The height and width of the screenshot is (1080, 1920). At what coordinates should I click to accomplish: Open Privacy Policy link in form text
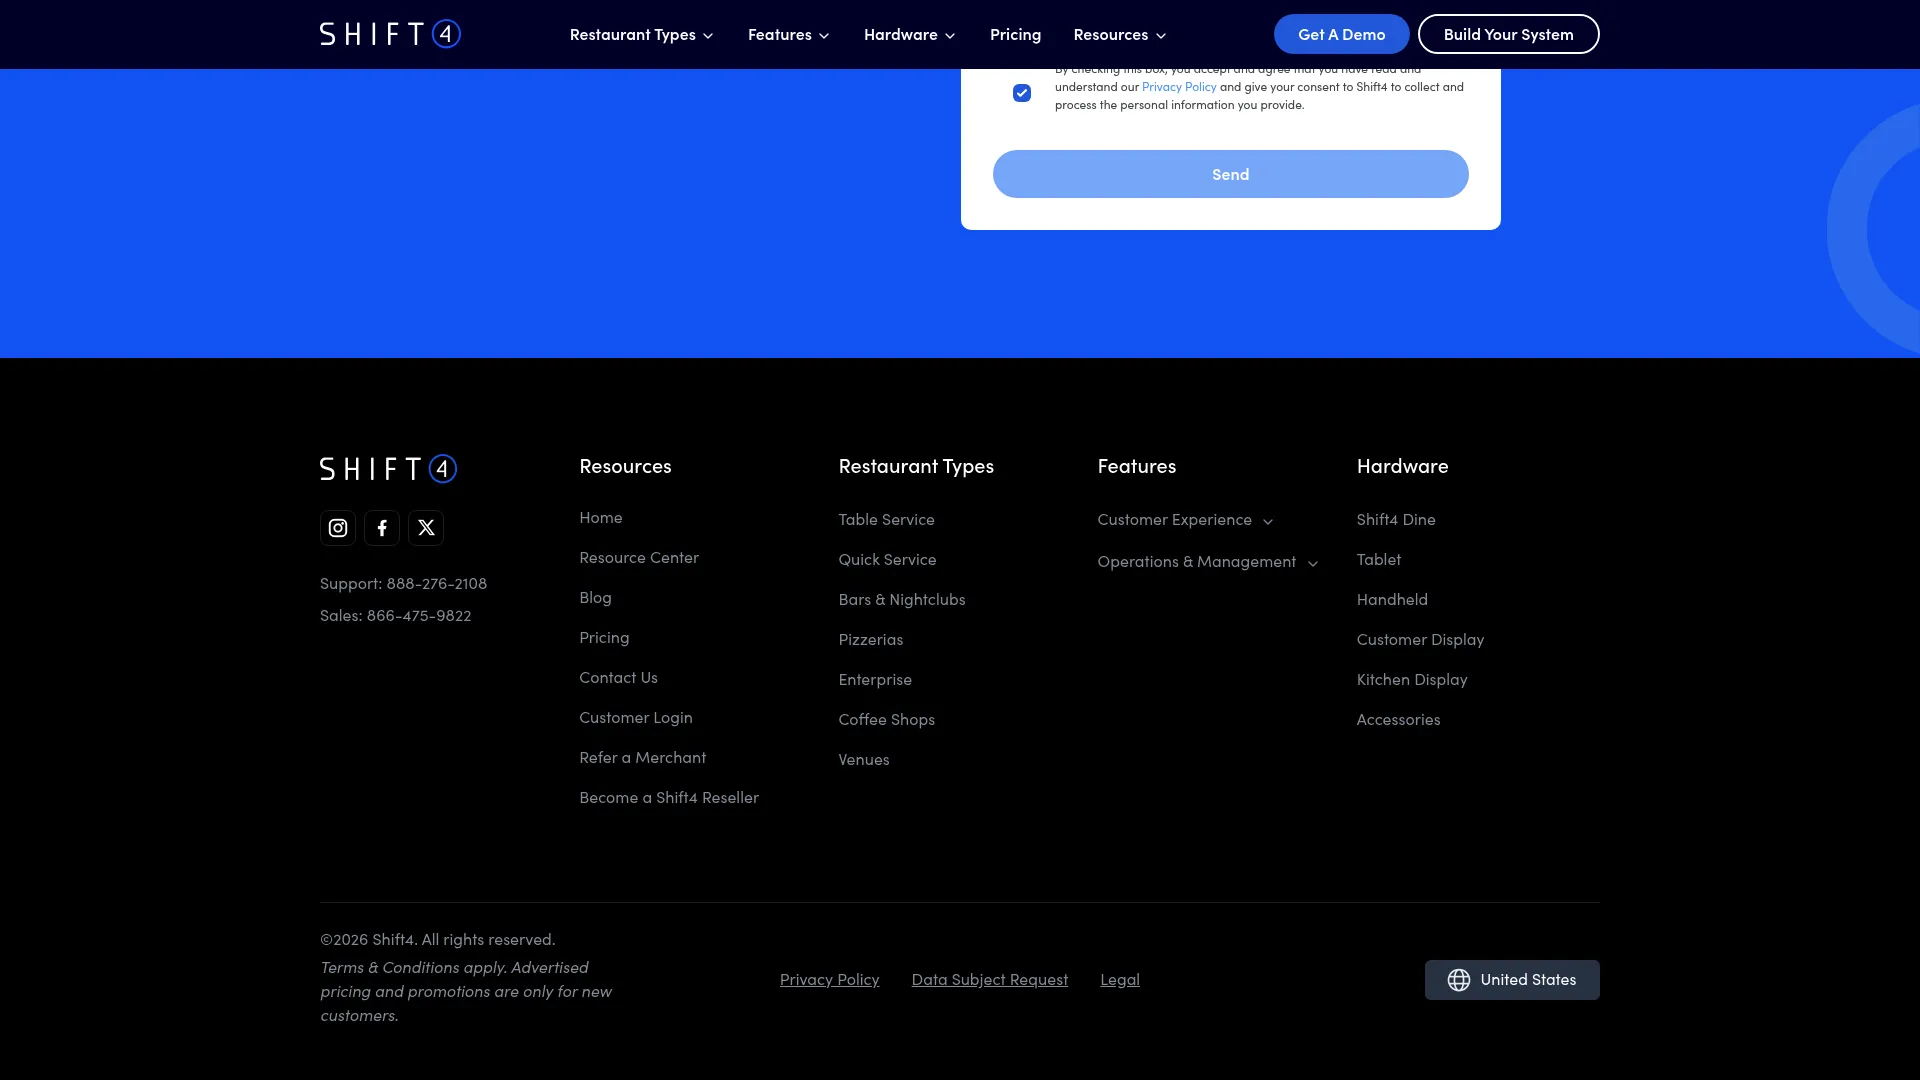(1179, 87)
